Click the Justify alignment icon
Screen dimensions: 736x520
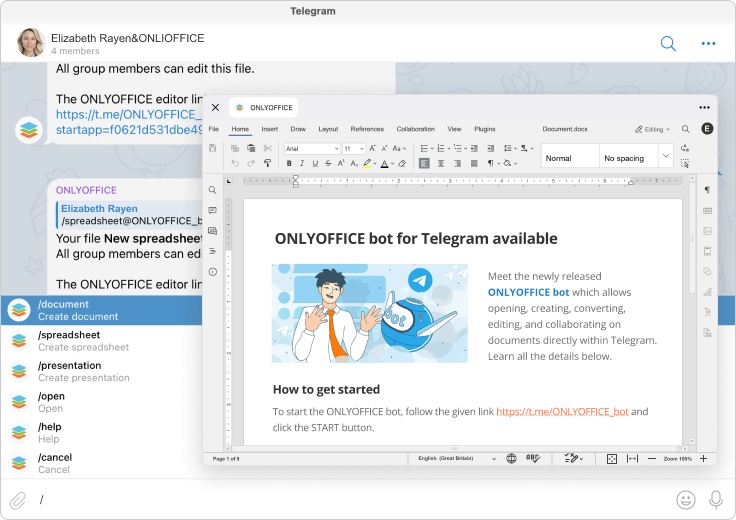tap(474, 163)
